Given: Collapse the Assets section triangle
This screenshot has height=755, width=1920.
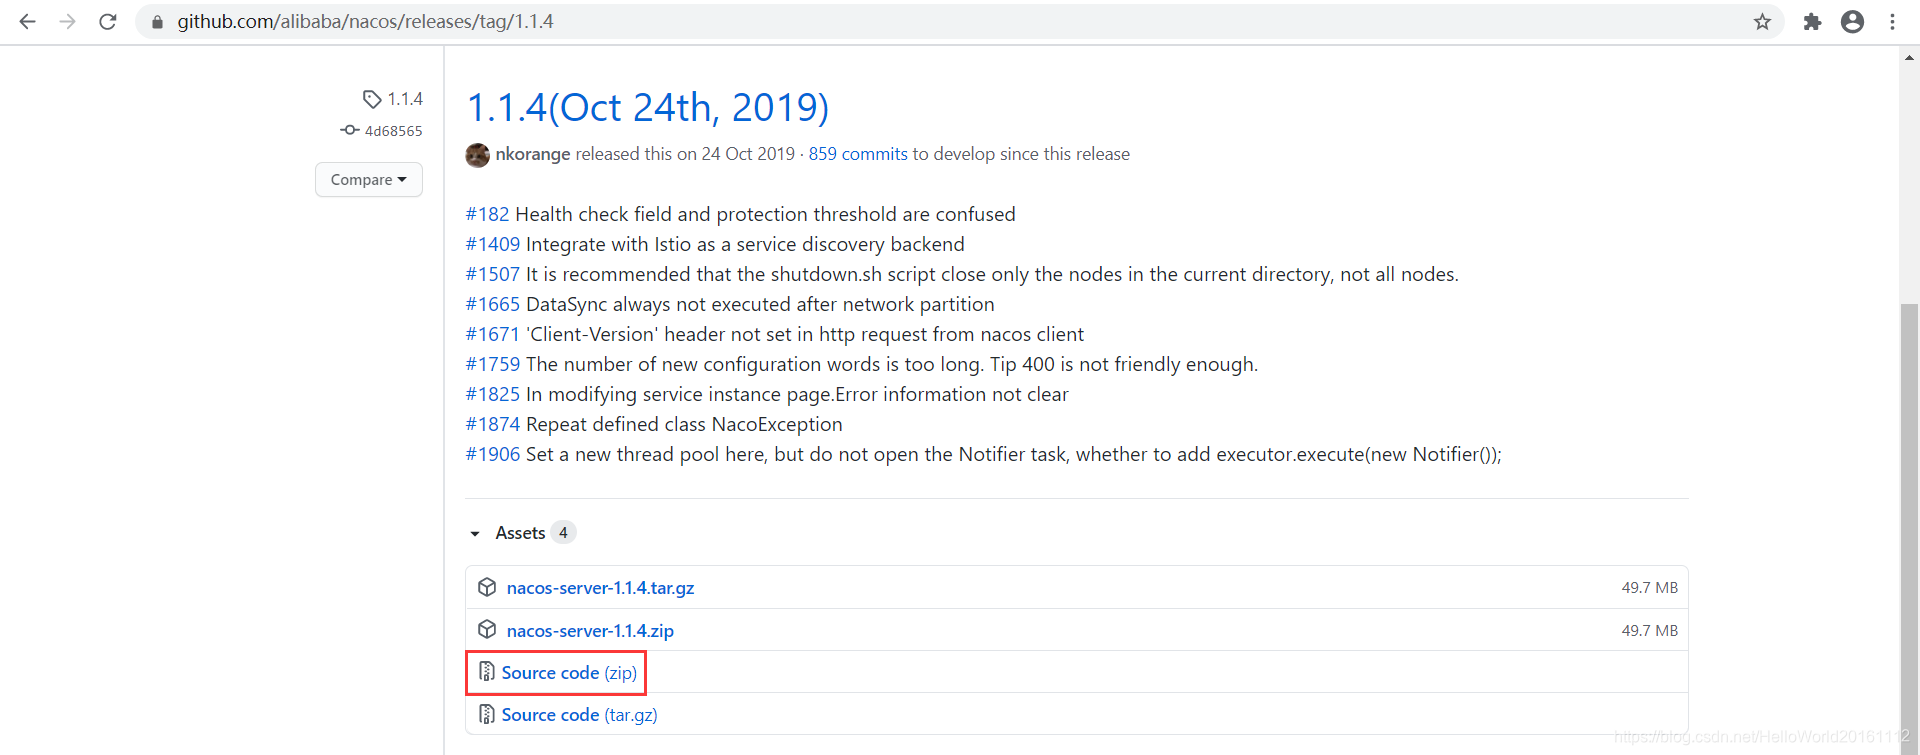Looking at the screenshot, I should pyautogui.click(x=475, y=534).
